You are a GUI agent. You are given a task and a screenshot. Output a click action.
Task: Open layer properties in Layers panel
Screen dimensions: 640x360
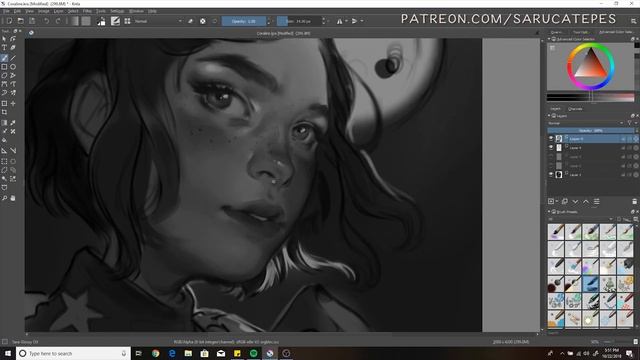coord(596,201)
